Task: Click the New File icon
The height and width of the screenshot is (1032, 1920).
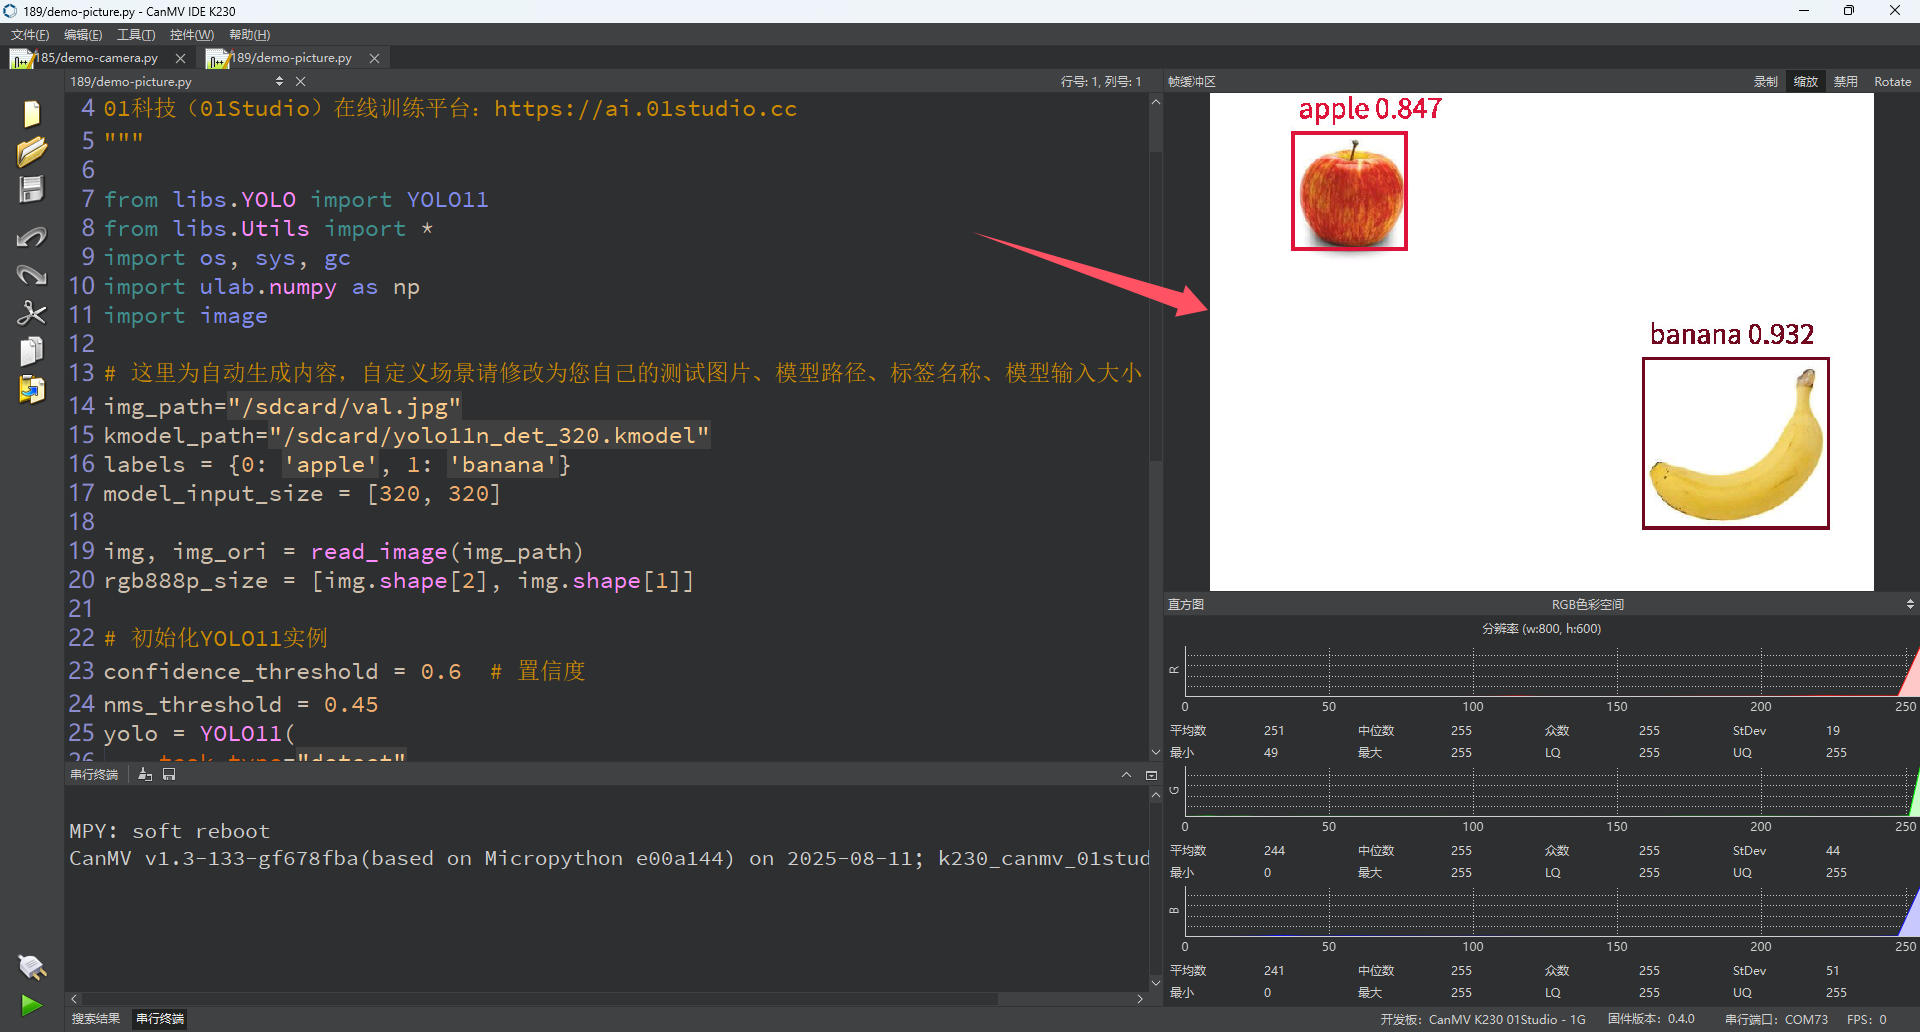Action: (x=31, y=114)
